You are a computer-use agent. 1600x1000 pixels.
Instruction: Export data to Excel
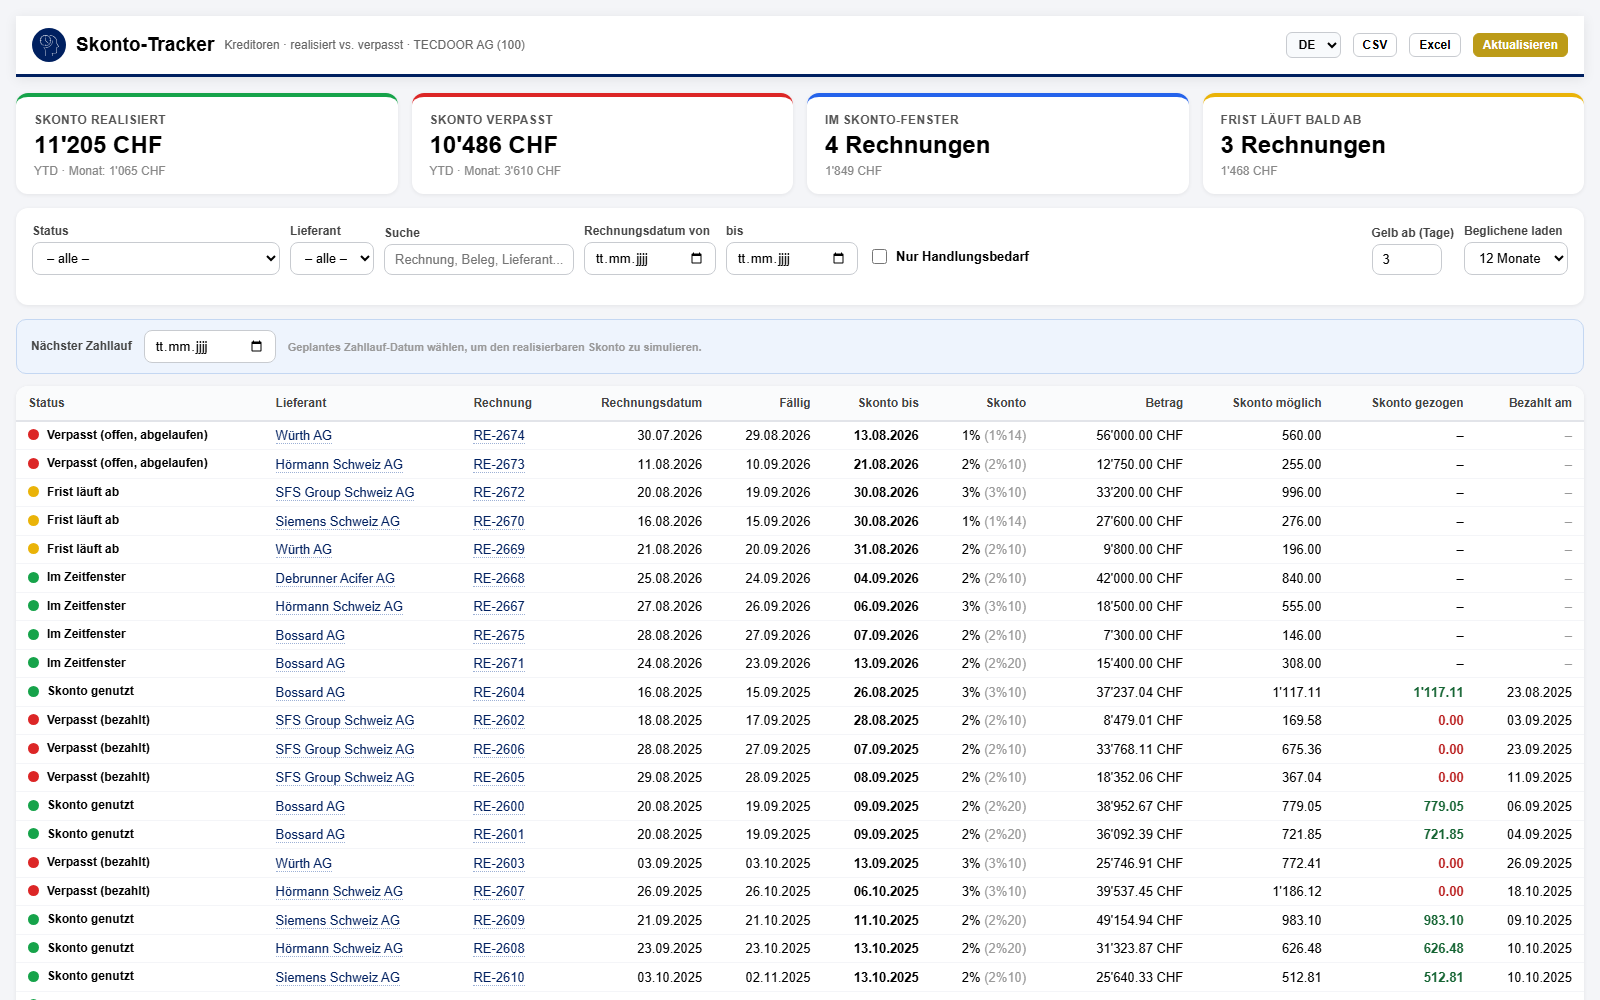[1435, 45]
